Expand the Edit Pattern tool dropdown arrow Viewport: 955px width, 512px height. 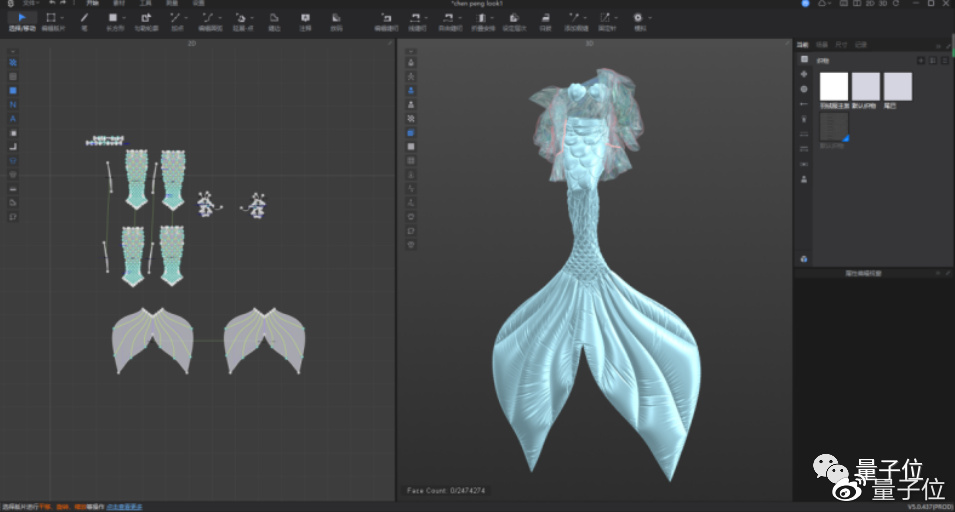(x=64, y=18)
